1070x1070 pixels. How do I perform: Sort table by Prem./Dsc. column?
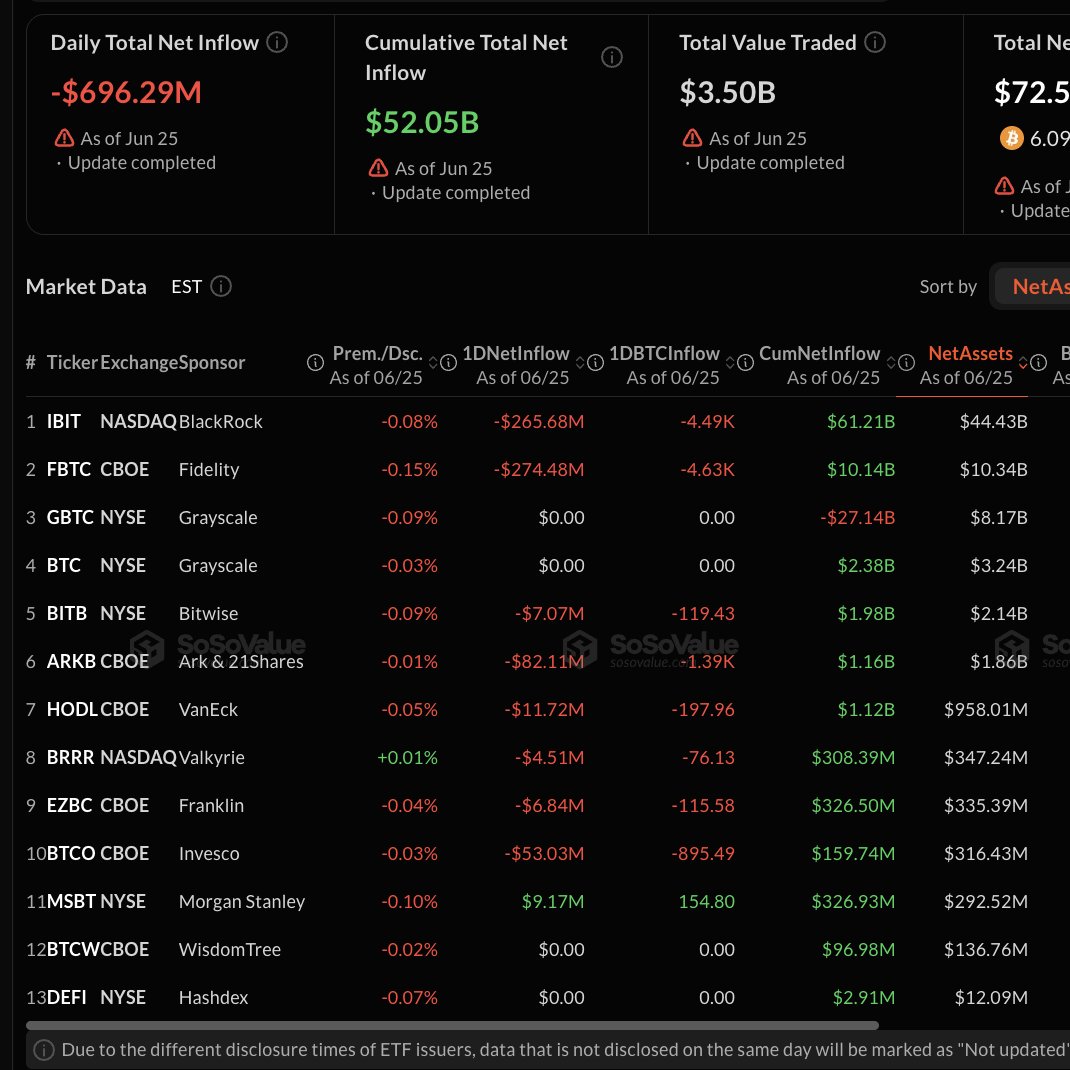433,362
